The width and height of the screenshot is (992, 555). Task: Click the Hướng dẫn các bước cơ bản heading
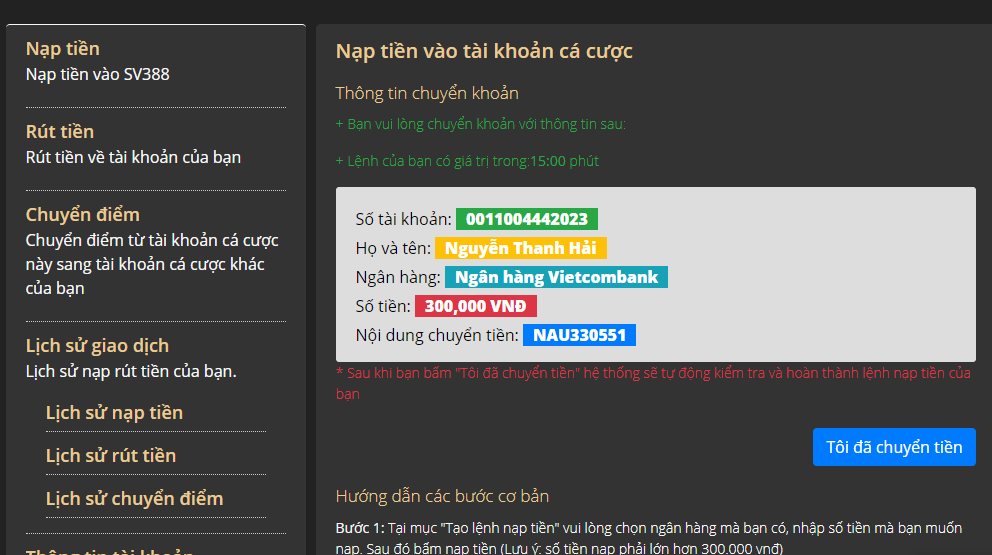pyautogui.click(x=442, y=497)
